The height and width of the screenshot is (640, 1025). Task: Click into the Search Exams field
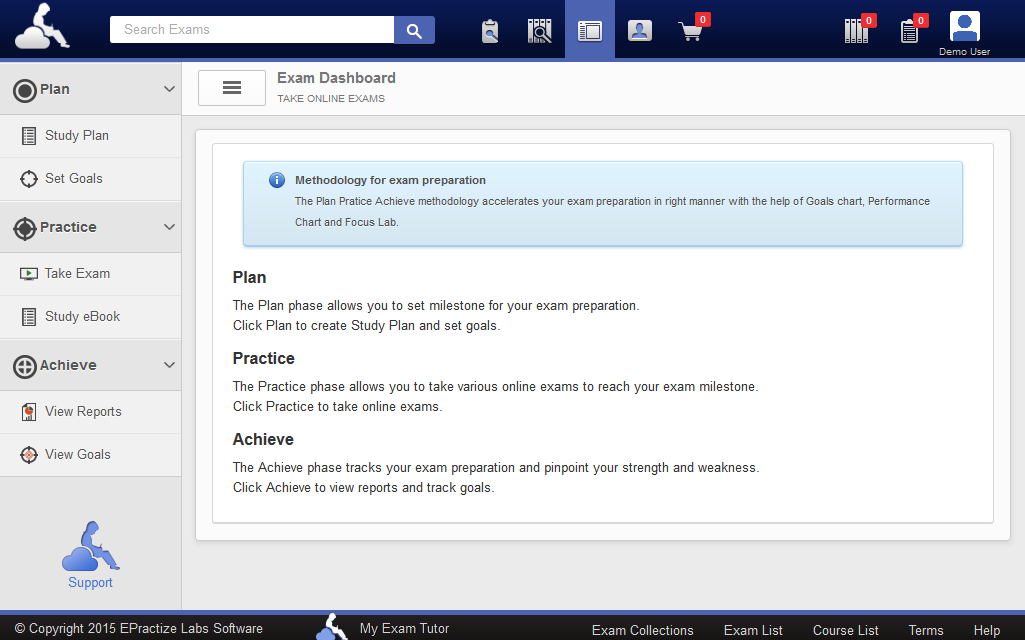click(x=252, y=30)
